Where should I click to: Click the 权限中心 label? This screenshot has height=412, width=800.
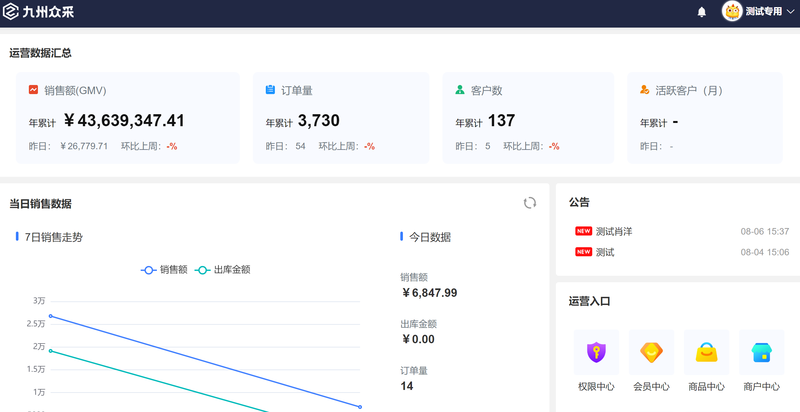[x=596, y=387]
